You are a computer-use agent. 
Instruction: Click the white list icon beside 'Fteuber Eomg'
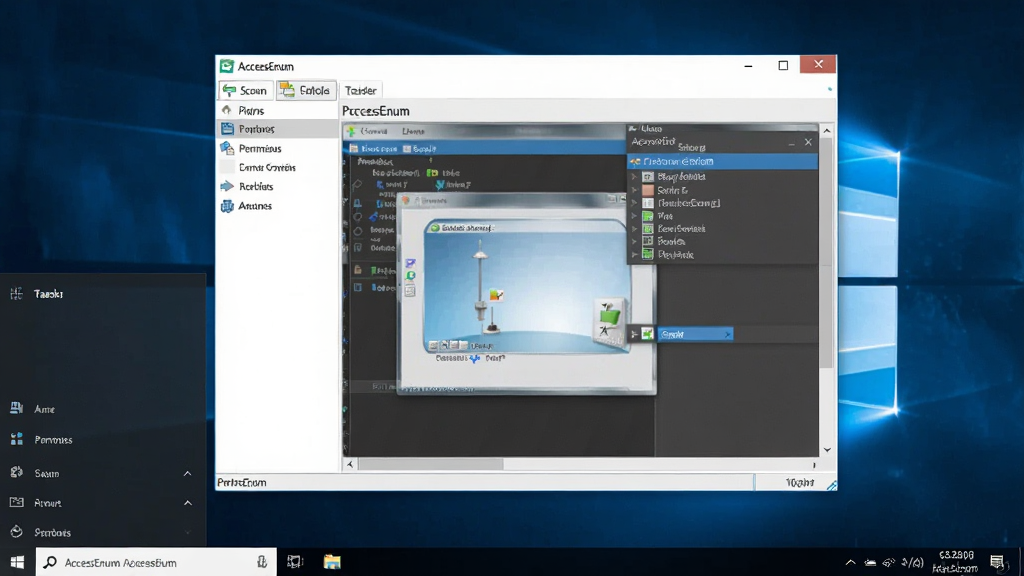point(648,203)
